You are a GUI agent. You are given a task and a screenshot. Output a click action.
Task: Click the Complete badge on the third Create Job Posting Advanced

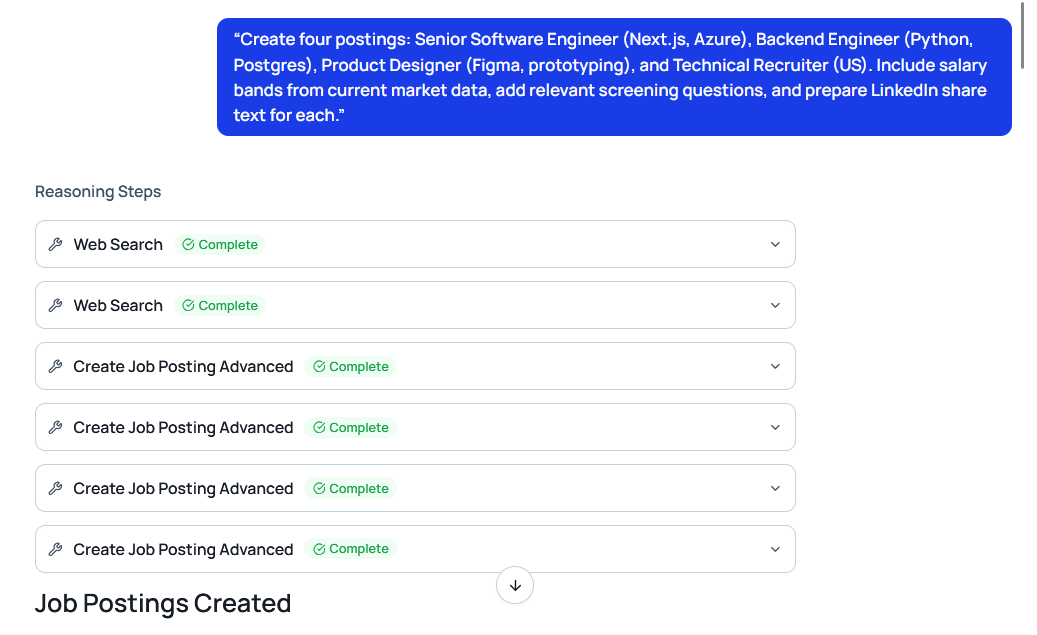pos(350,489)
